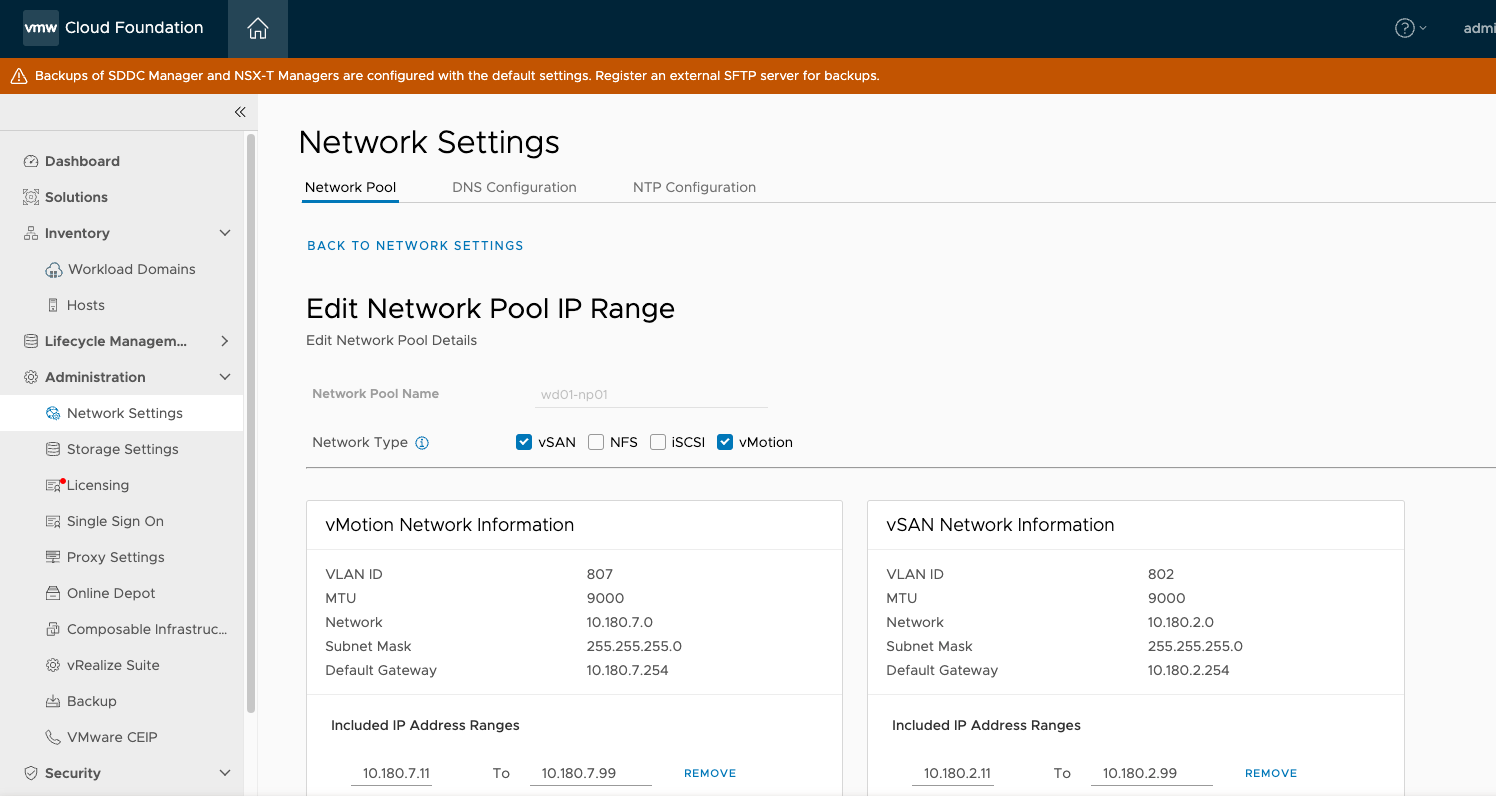Uncheck the vSAN network type checkbox
Image resolution: width=1496 pixels, height=796 pixels.
coord(524,442)
